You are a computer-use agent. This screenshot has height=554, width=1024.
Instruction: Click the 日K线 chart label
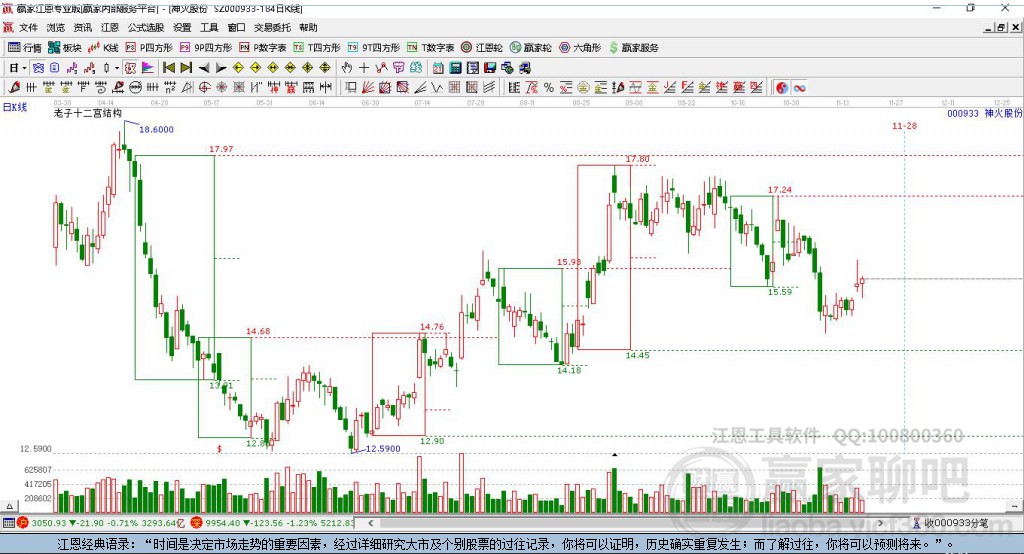click(15, 107)
